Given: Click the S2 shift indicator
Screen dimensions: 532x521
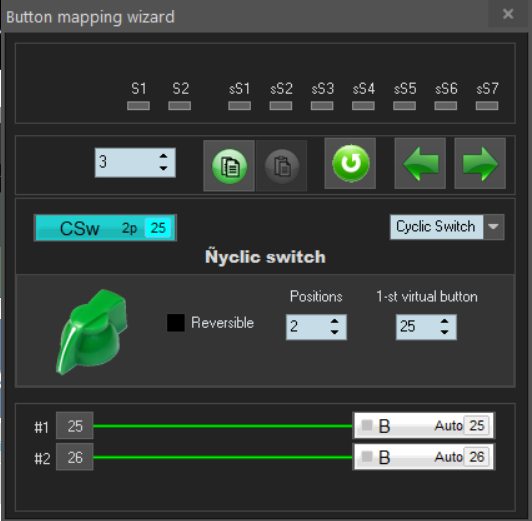Looking at the screenshot, I should click(180, 106).
